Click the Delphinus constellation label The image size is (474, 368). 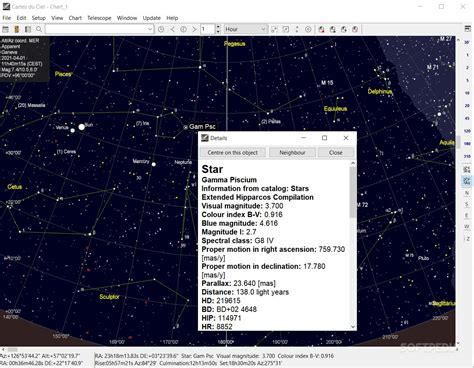(380, 92)
